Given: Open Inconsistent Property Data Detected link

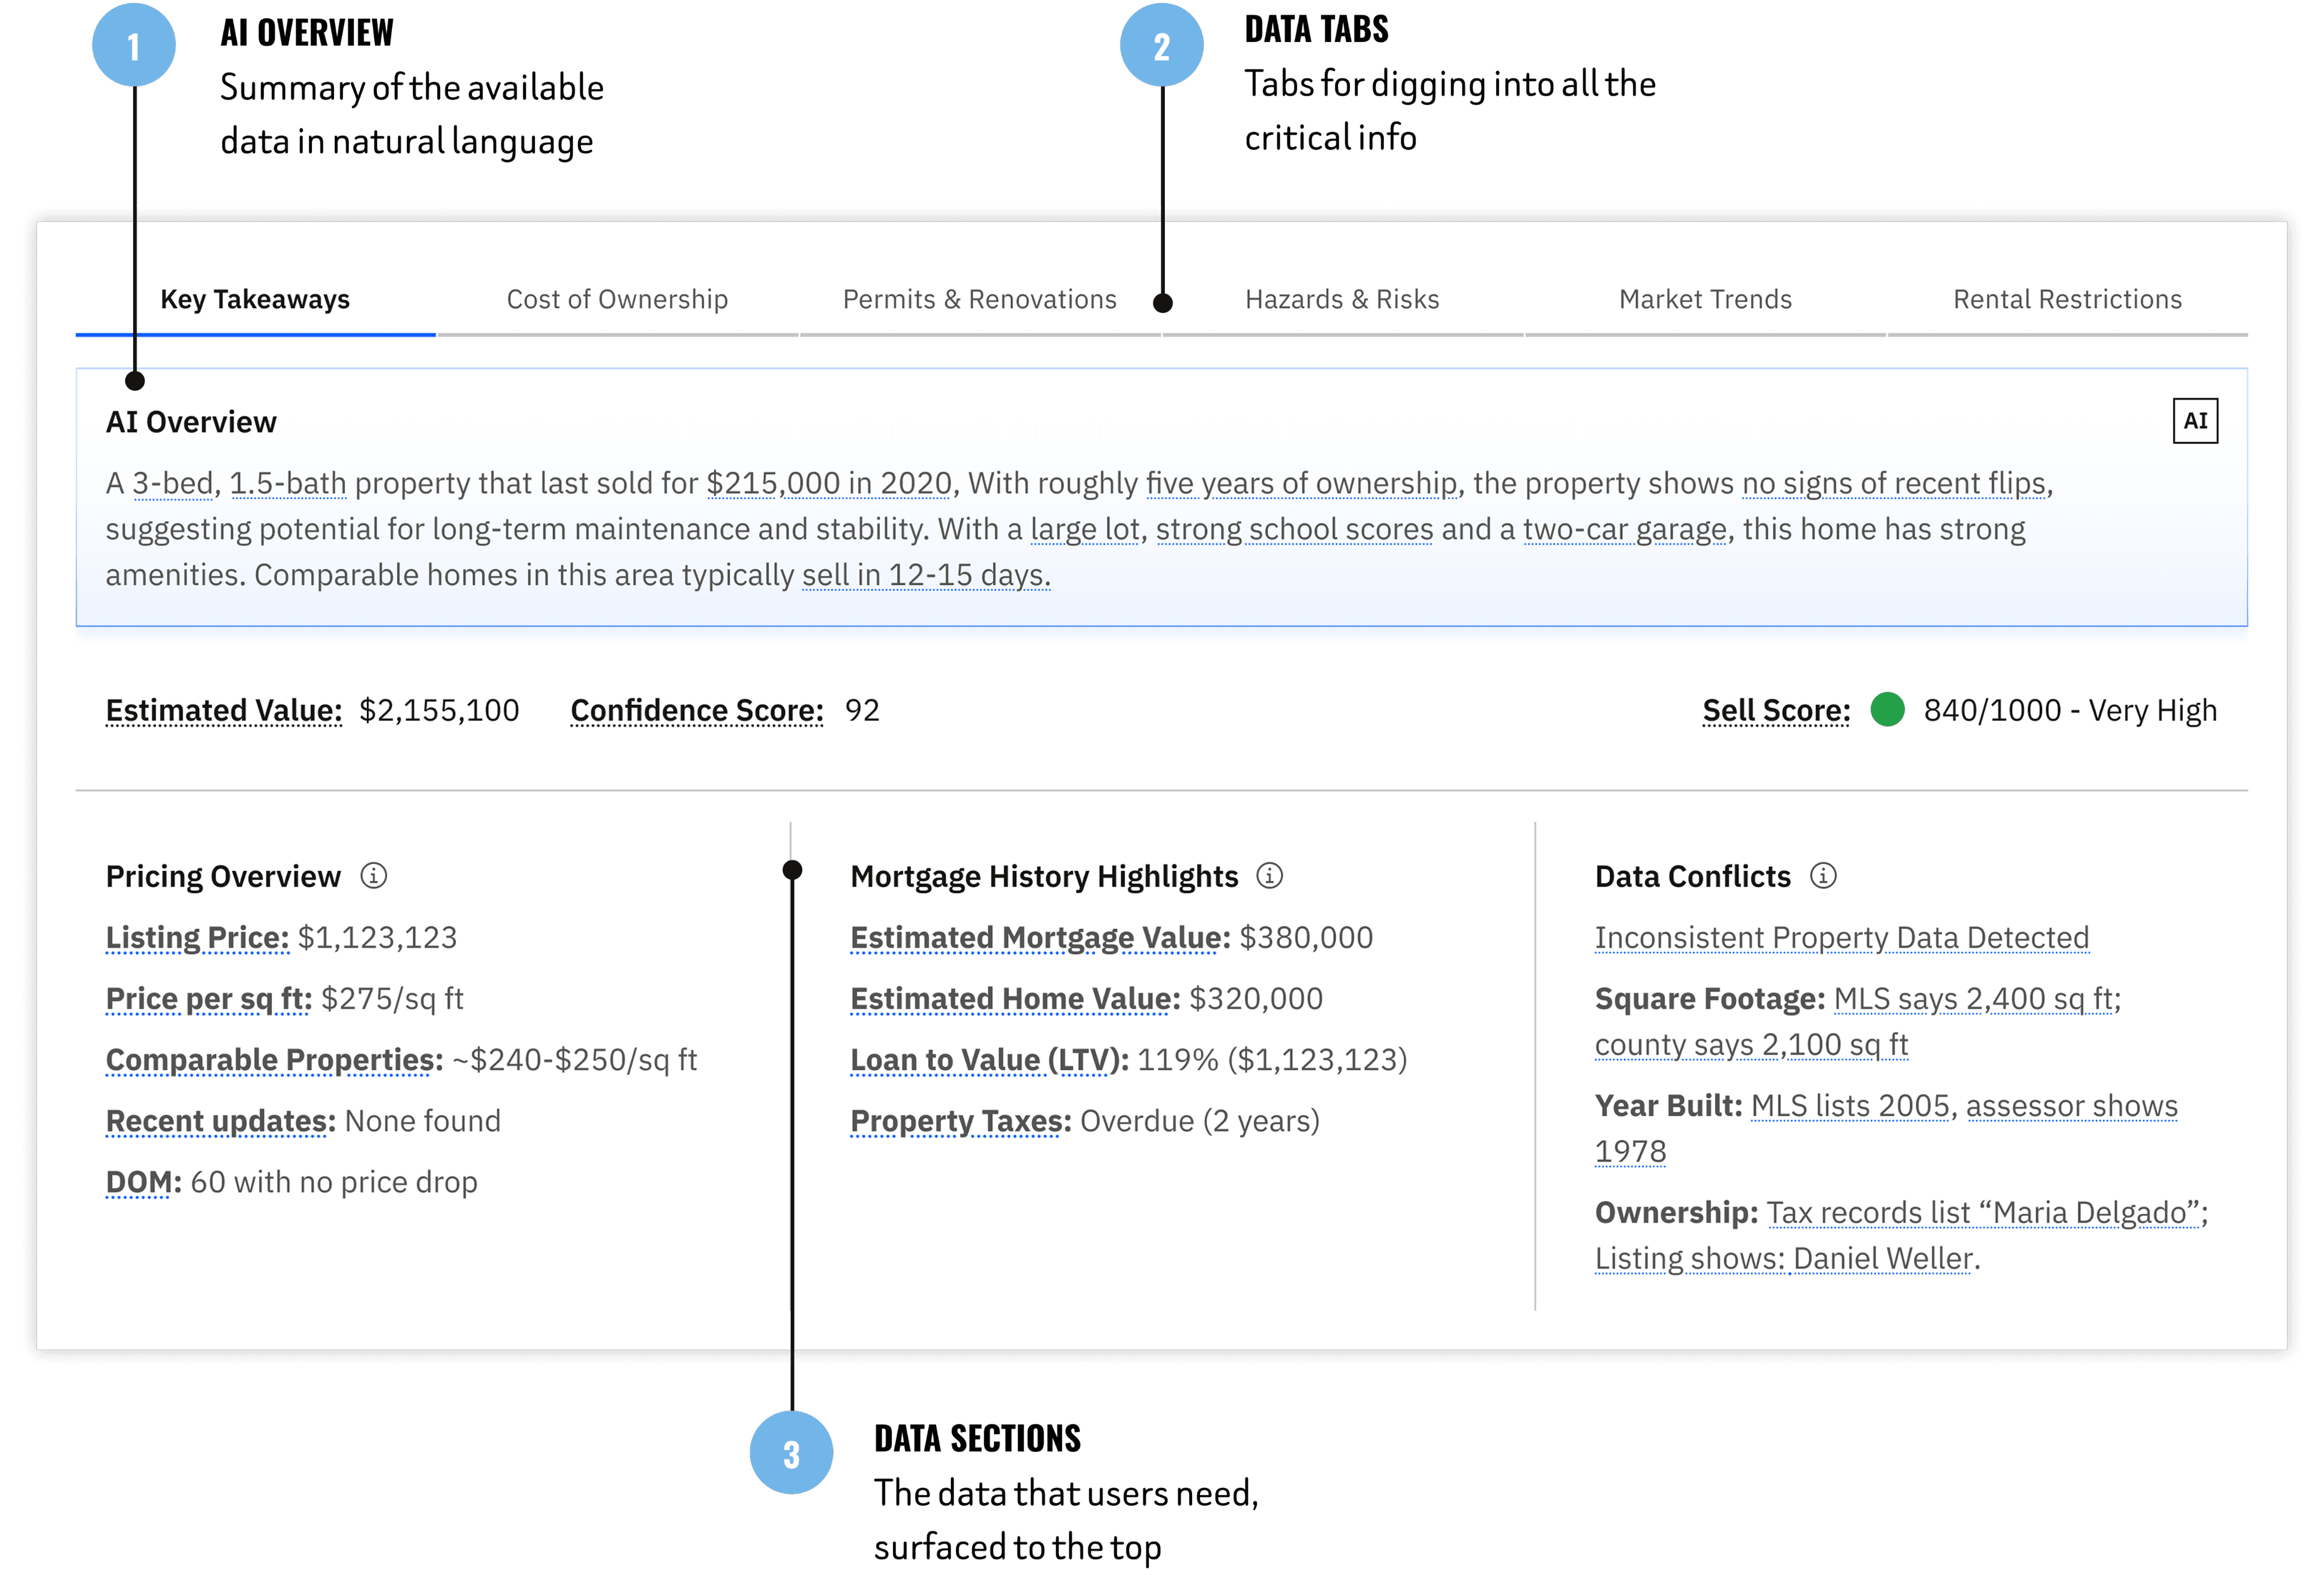Looking at the screenshot, I should click(x=1841, y=937).
